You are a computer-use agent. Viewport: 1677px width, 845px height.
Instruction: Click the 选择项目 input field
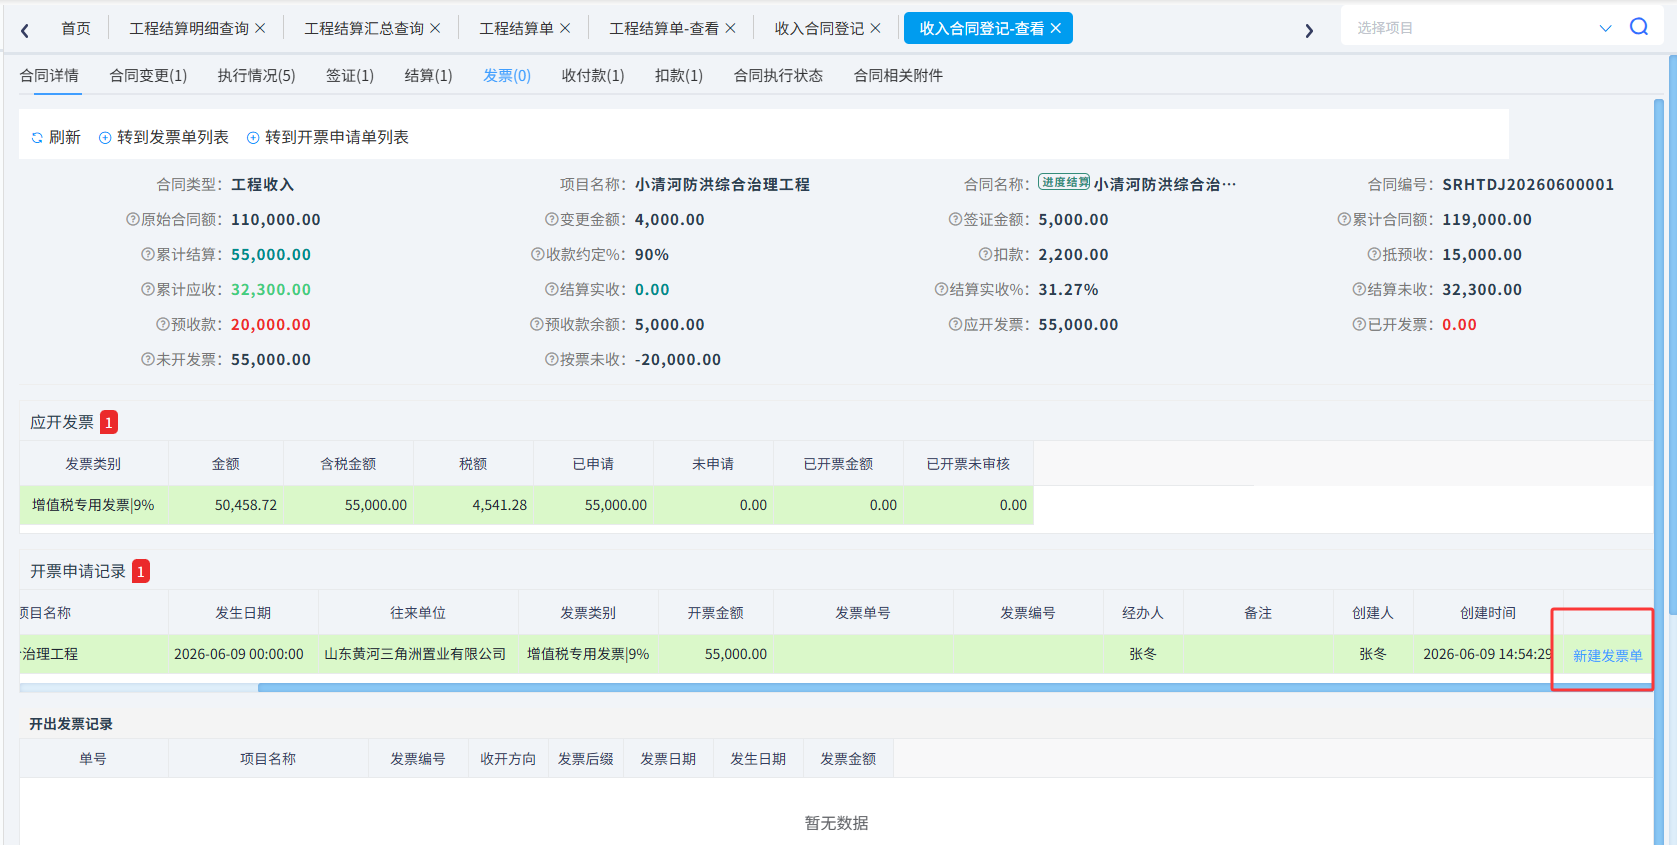point(1470,28)
